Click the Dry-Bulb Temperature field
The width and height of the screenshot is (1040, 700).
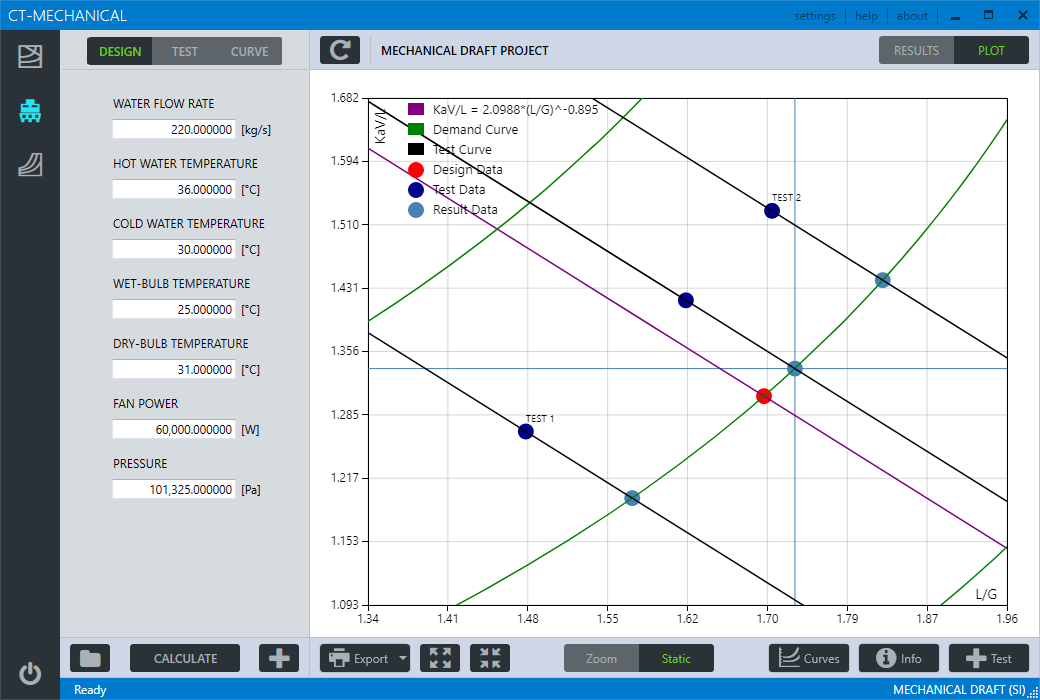(x=174, y=370)
